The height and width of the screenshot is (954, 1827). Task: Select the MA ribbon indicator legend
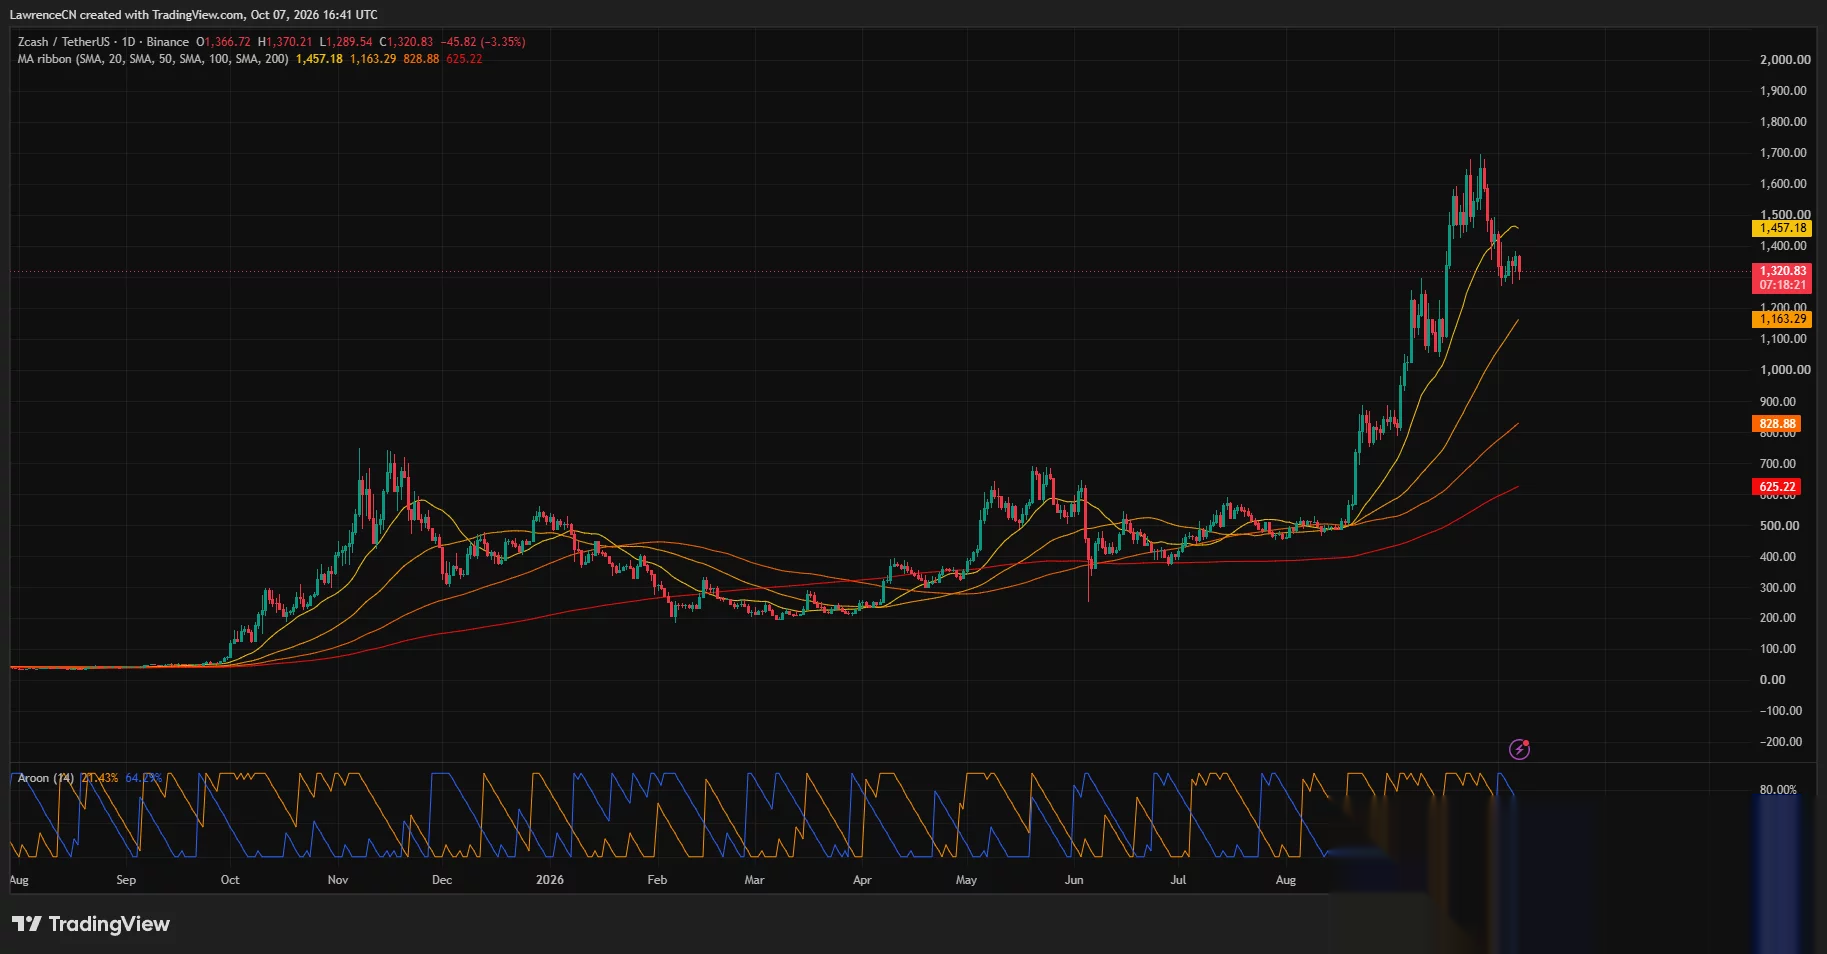click(153, 59)
